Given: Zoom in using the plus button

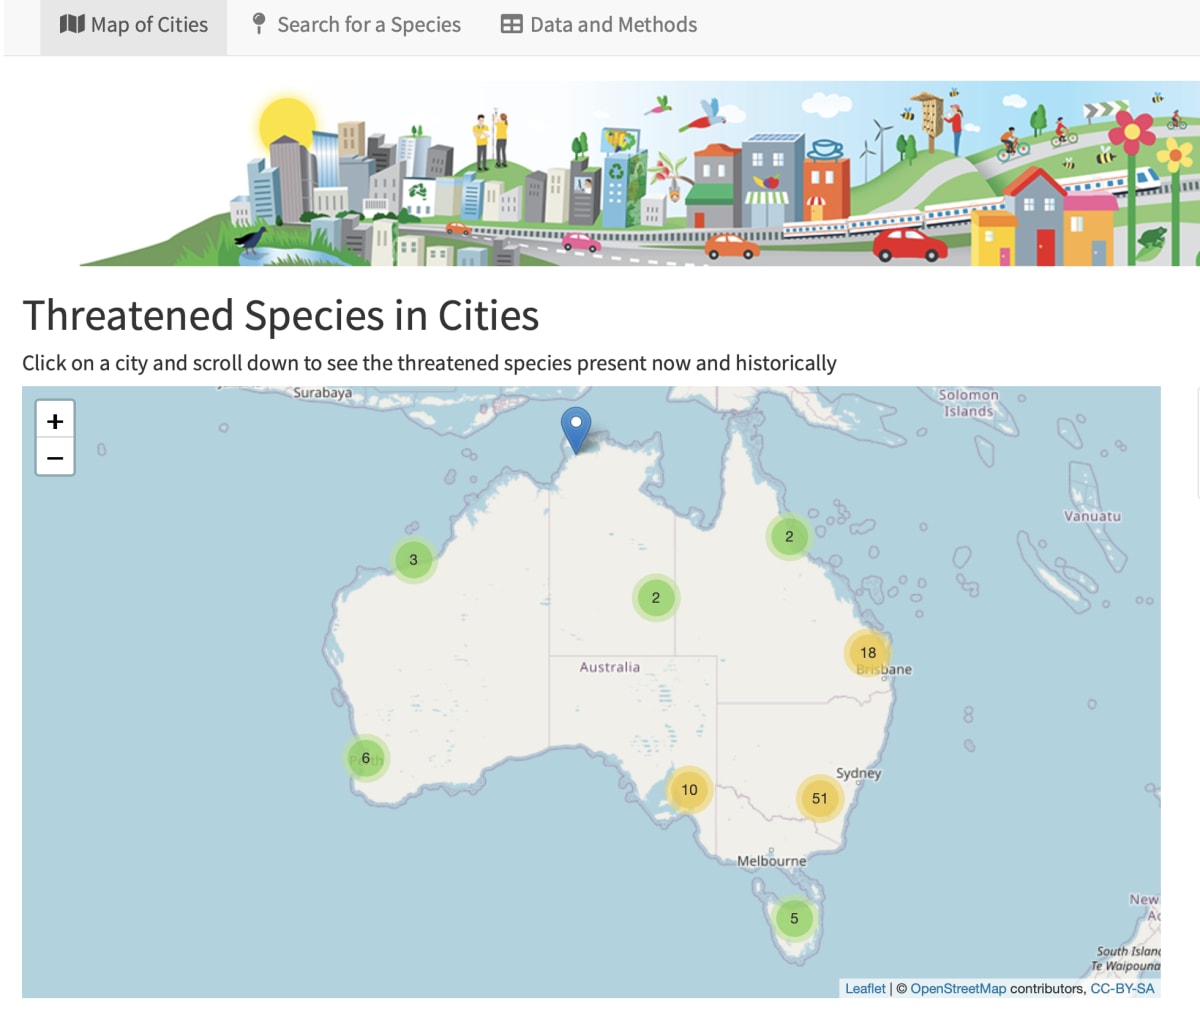Looking at the screenshot, I should pyautogui.click(x=55, y=421).
